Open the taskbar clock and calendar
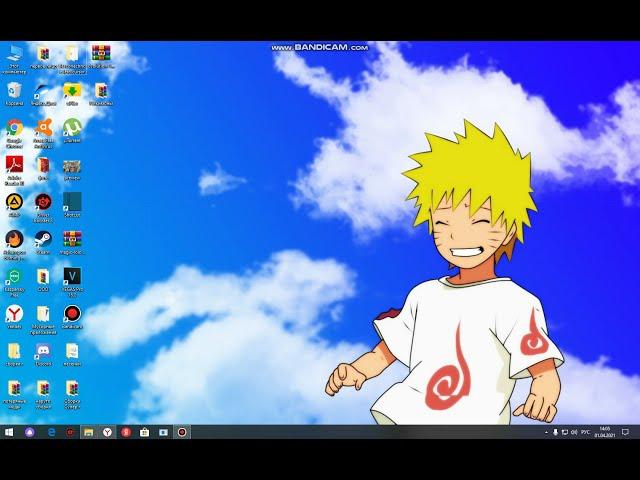The height and width of the screenshot is (480, 640). point(604,432)
